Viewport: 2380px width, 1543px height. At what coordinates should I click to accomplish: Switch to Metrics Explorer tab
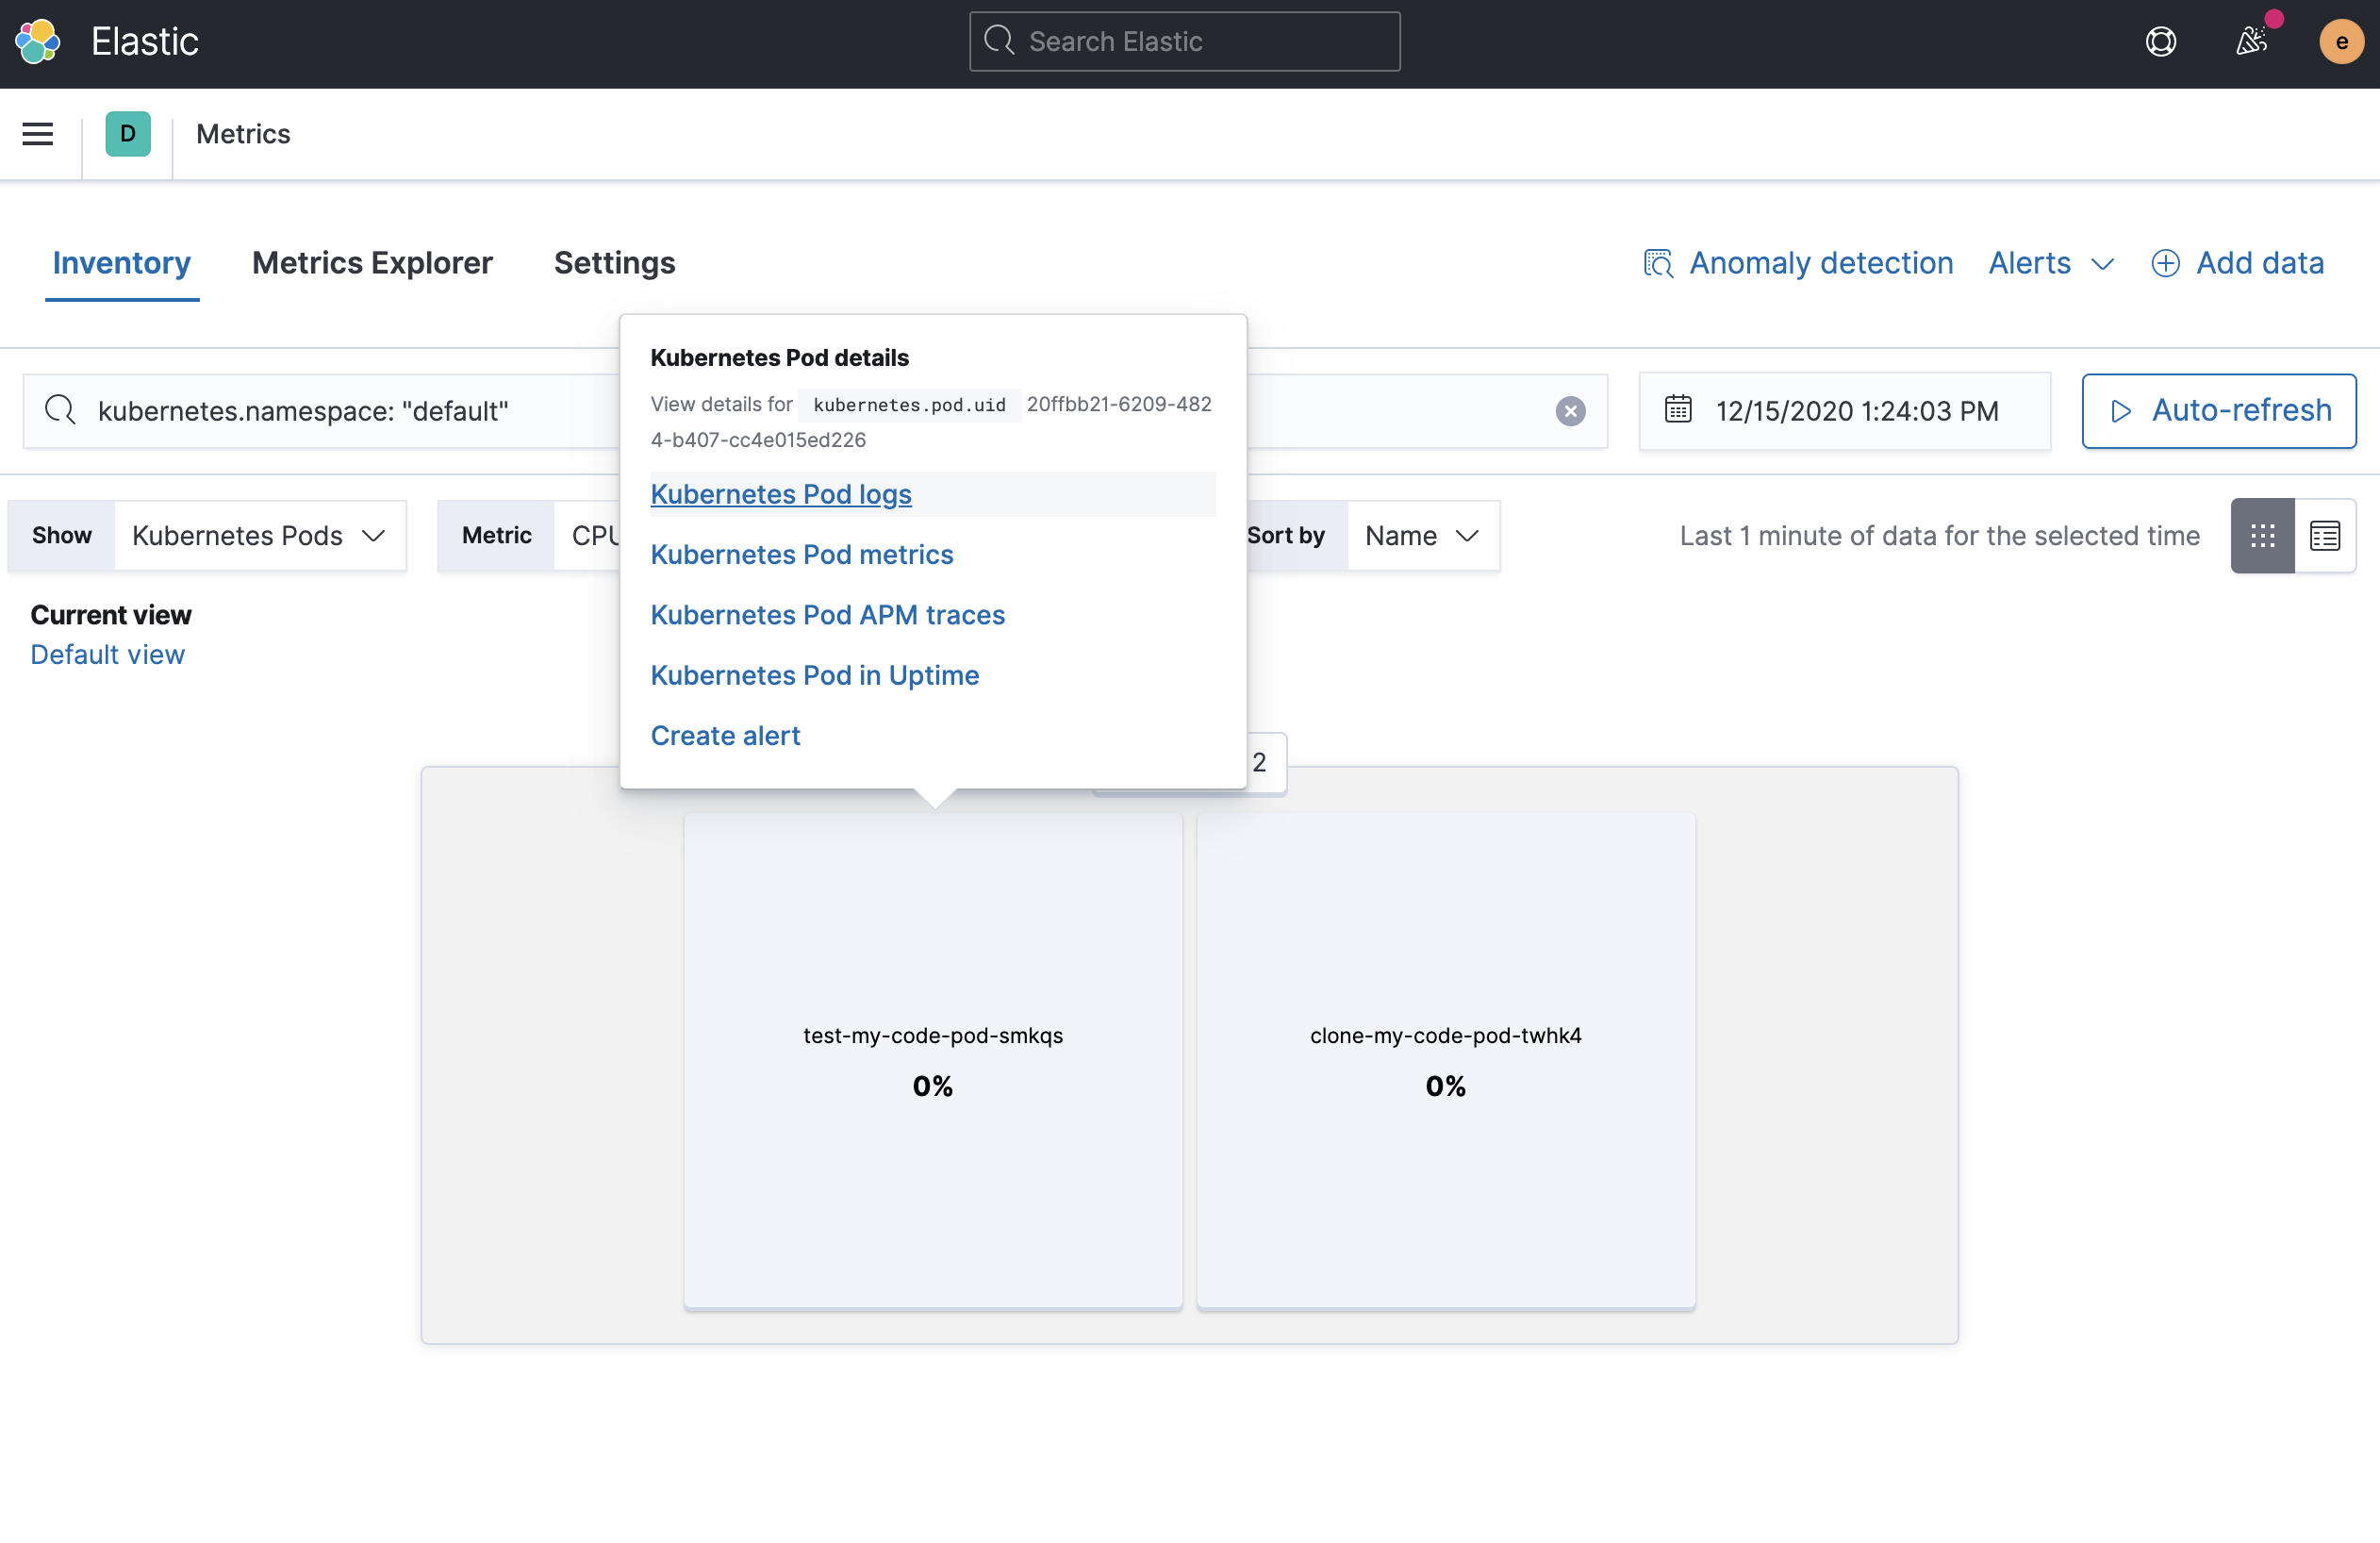(x=372, y=263)
